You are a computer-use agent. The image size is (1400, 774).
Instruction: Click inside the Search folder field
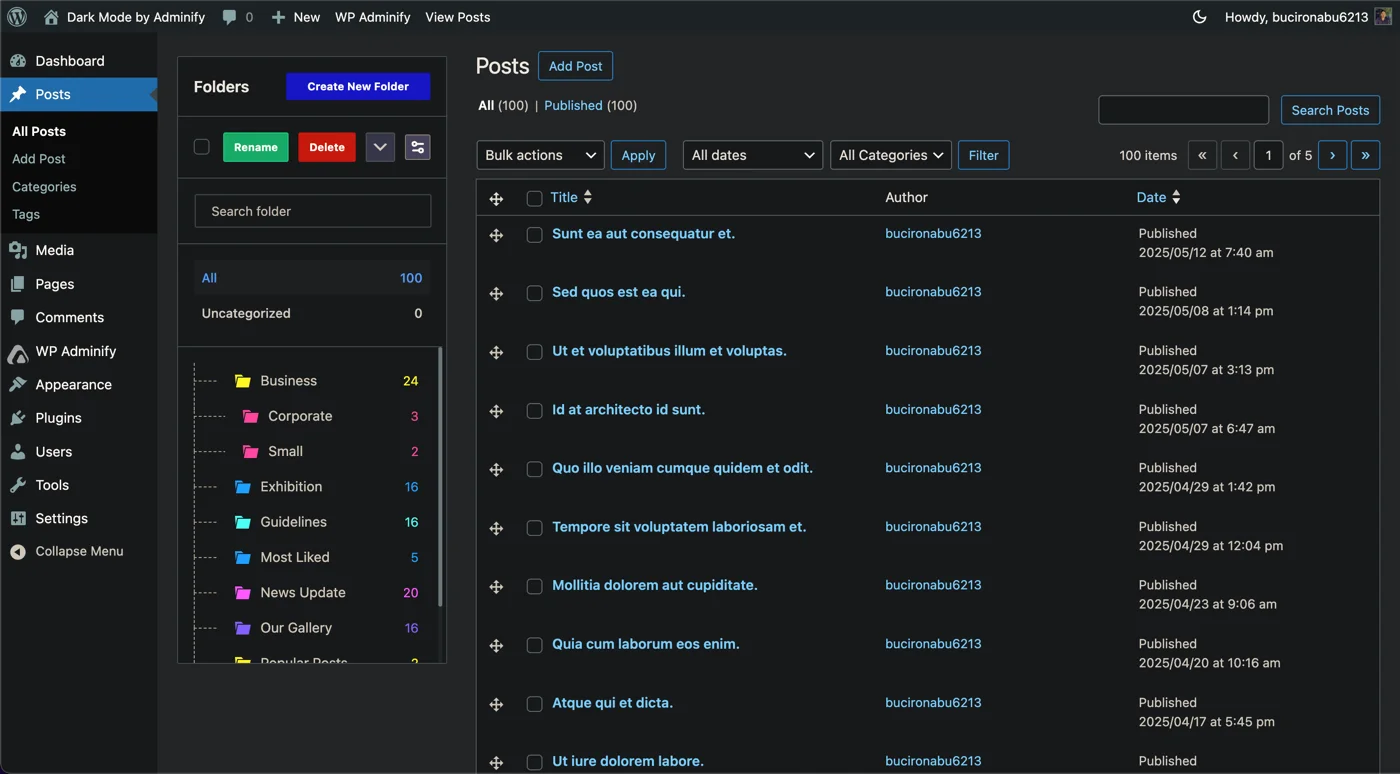pyautogui.click(x=312, y=211)
